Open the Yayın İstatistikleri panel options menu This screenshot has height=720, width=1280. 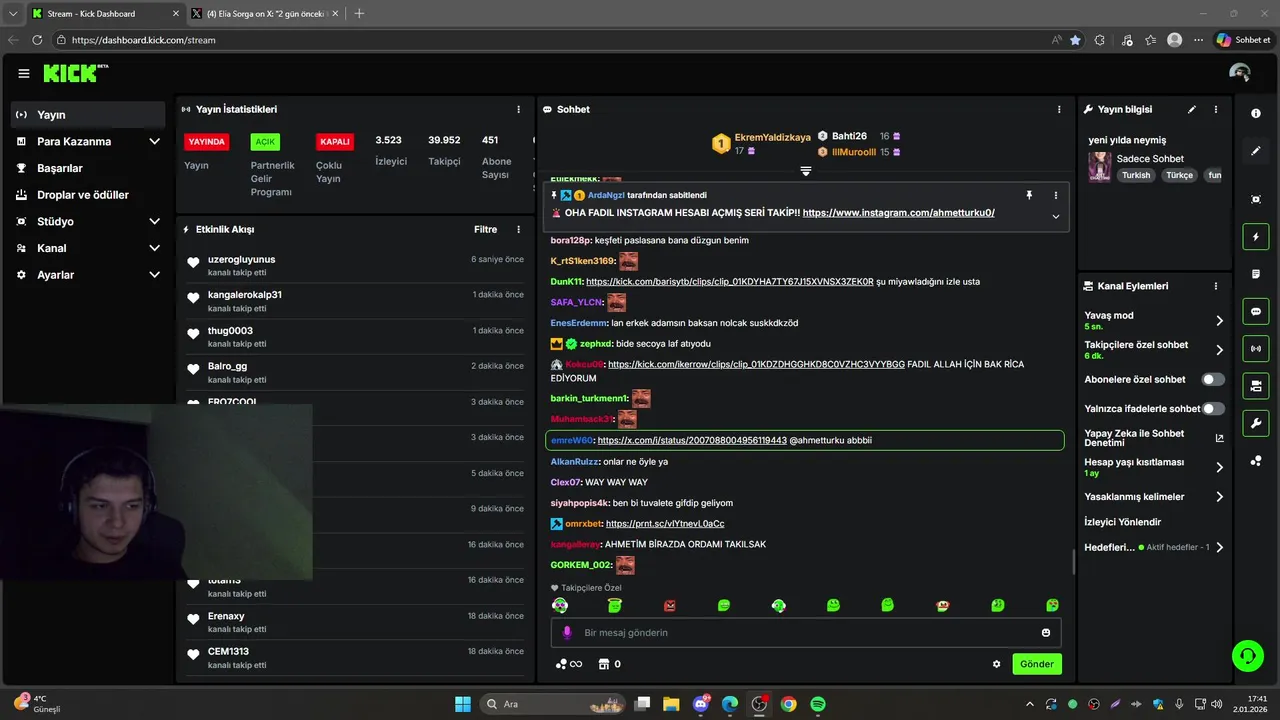click(518, 110)
